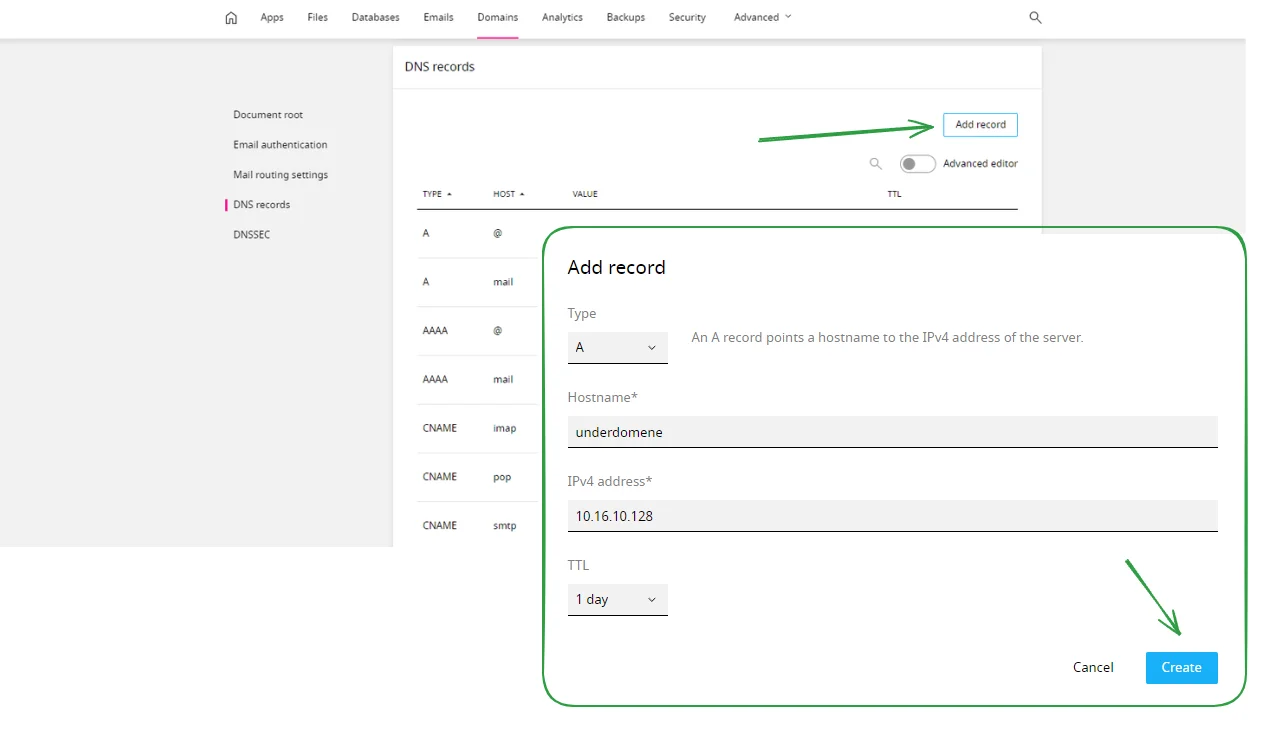Viewport: 1280px width, 741px height.
Task: Sort records by HOST column arrow
Action: 522,194
